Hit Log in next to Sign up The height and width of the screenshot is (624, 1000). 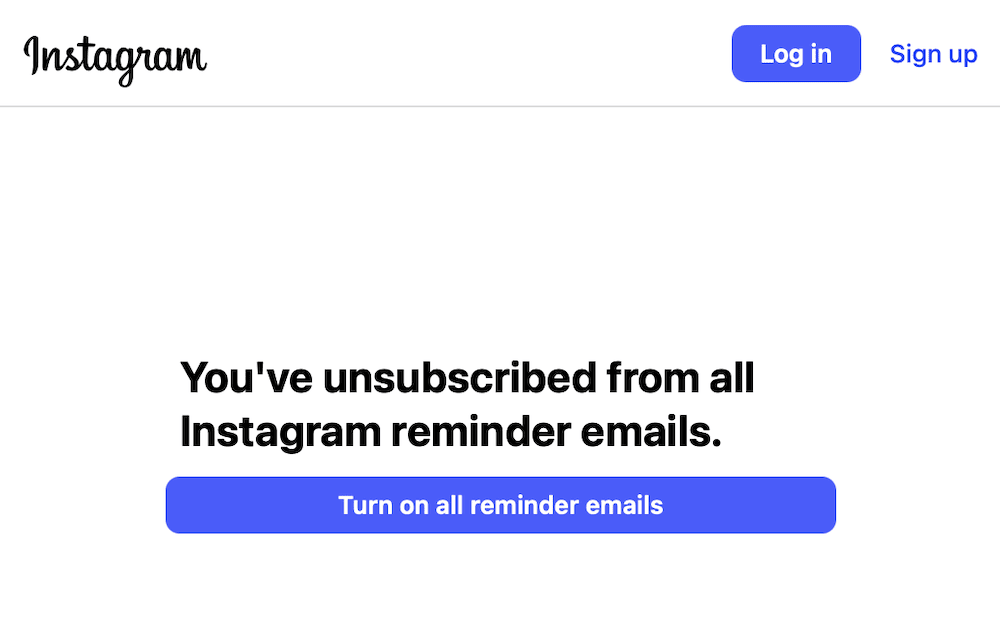pos(796,54)
